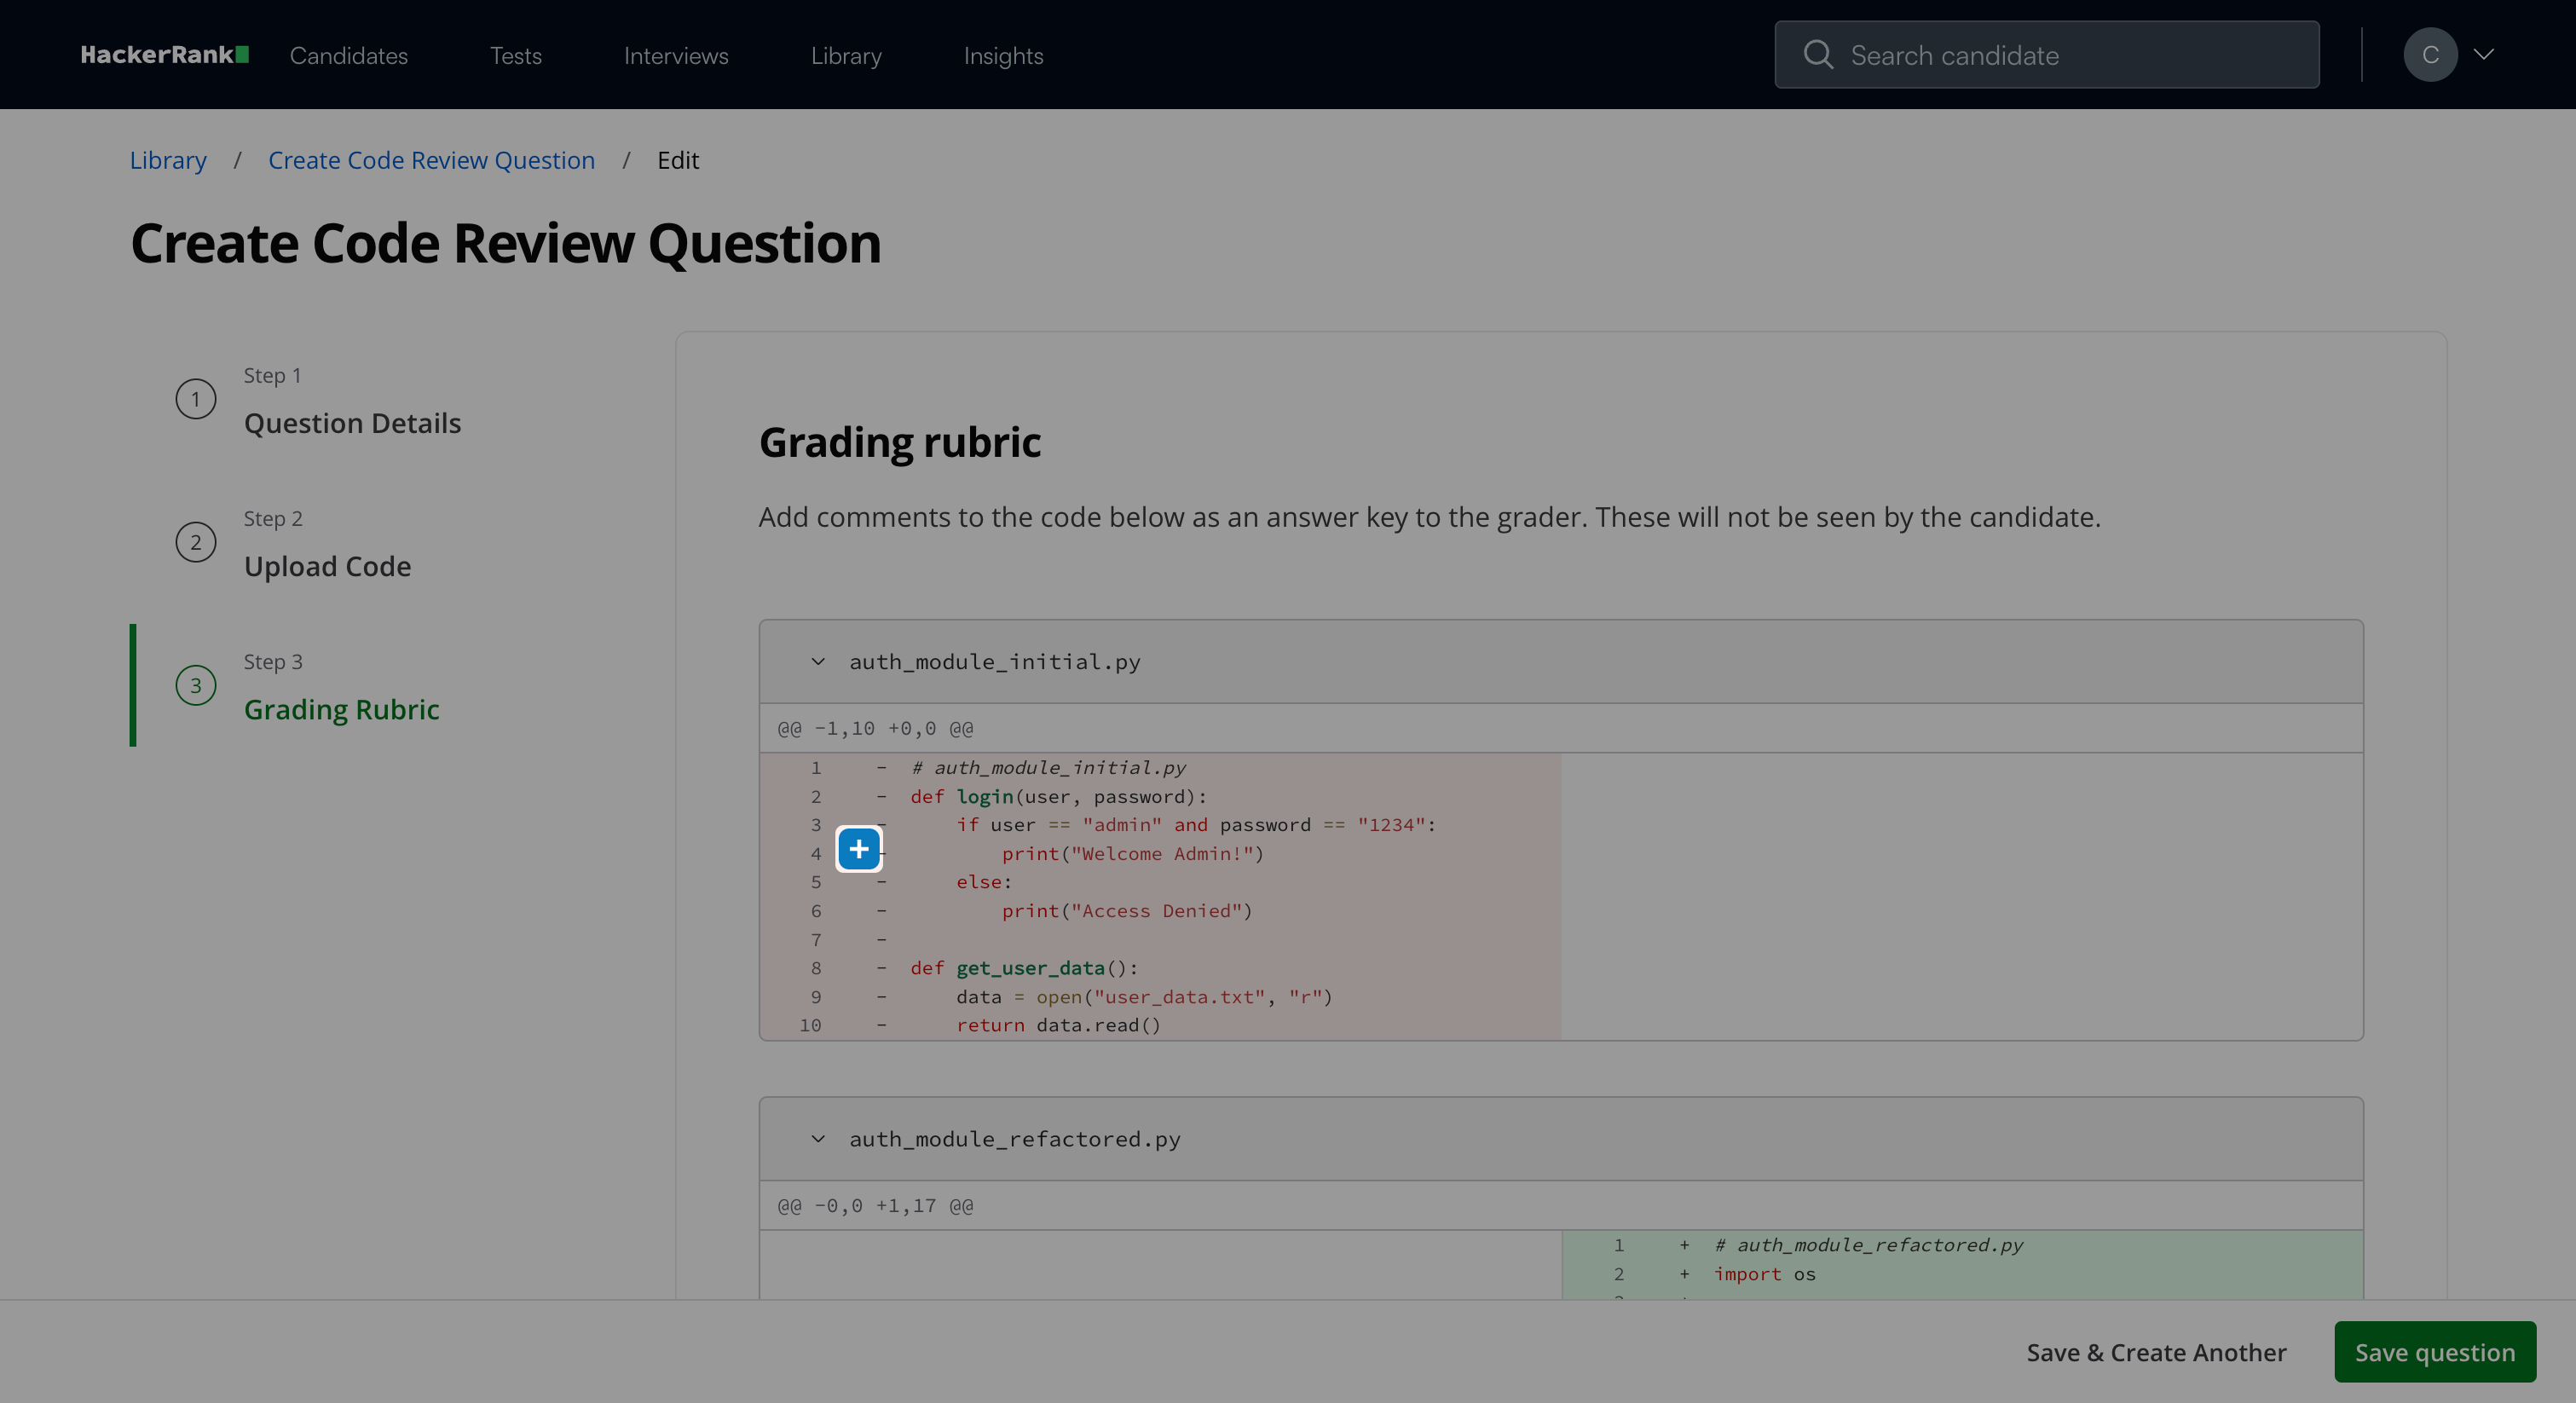Select code line 9 with open call
2576x1403 pixels.
[1143, 997]
